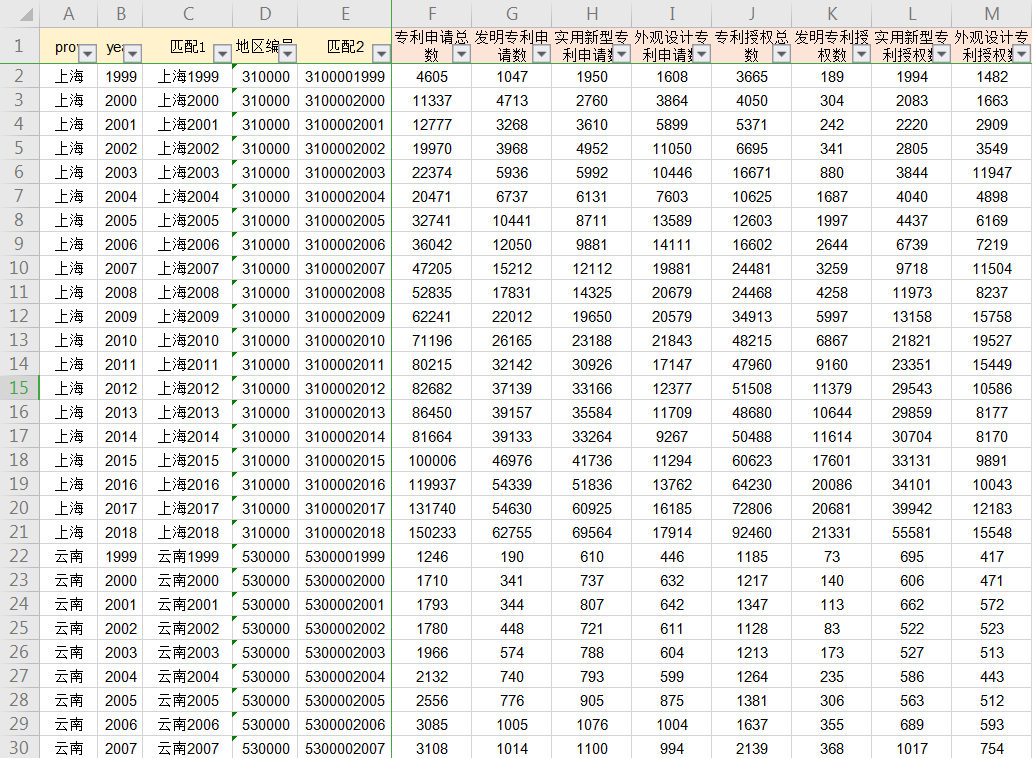Click cell containing 上海1999

(x=188, y=76)
